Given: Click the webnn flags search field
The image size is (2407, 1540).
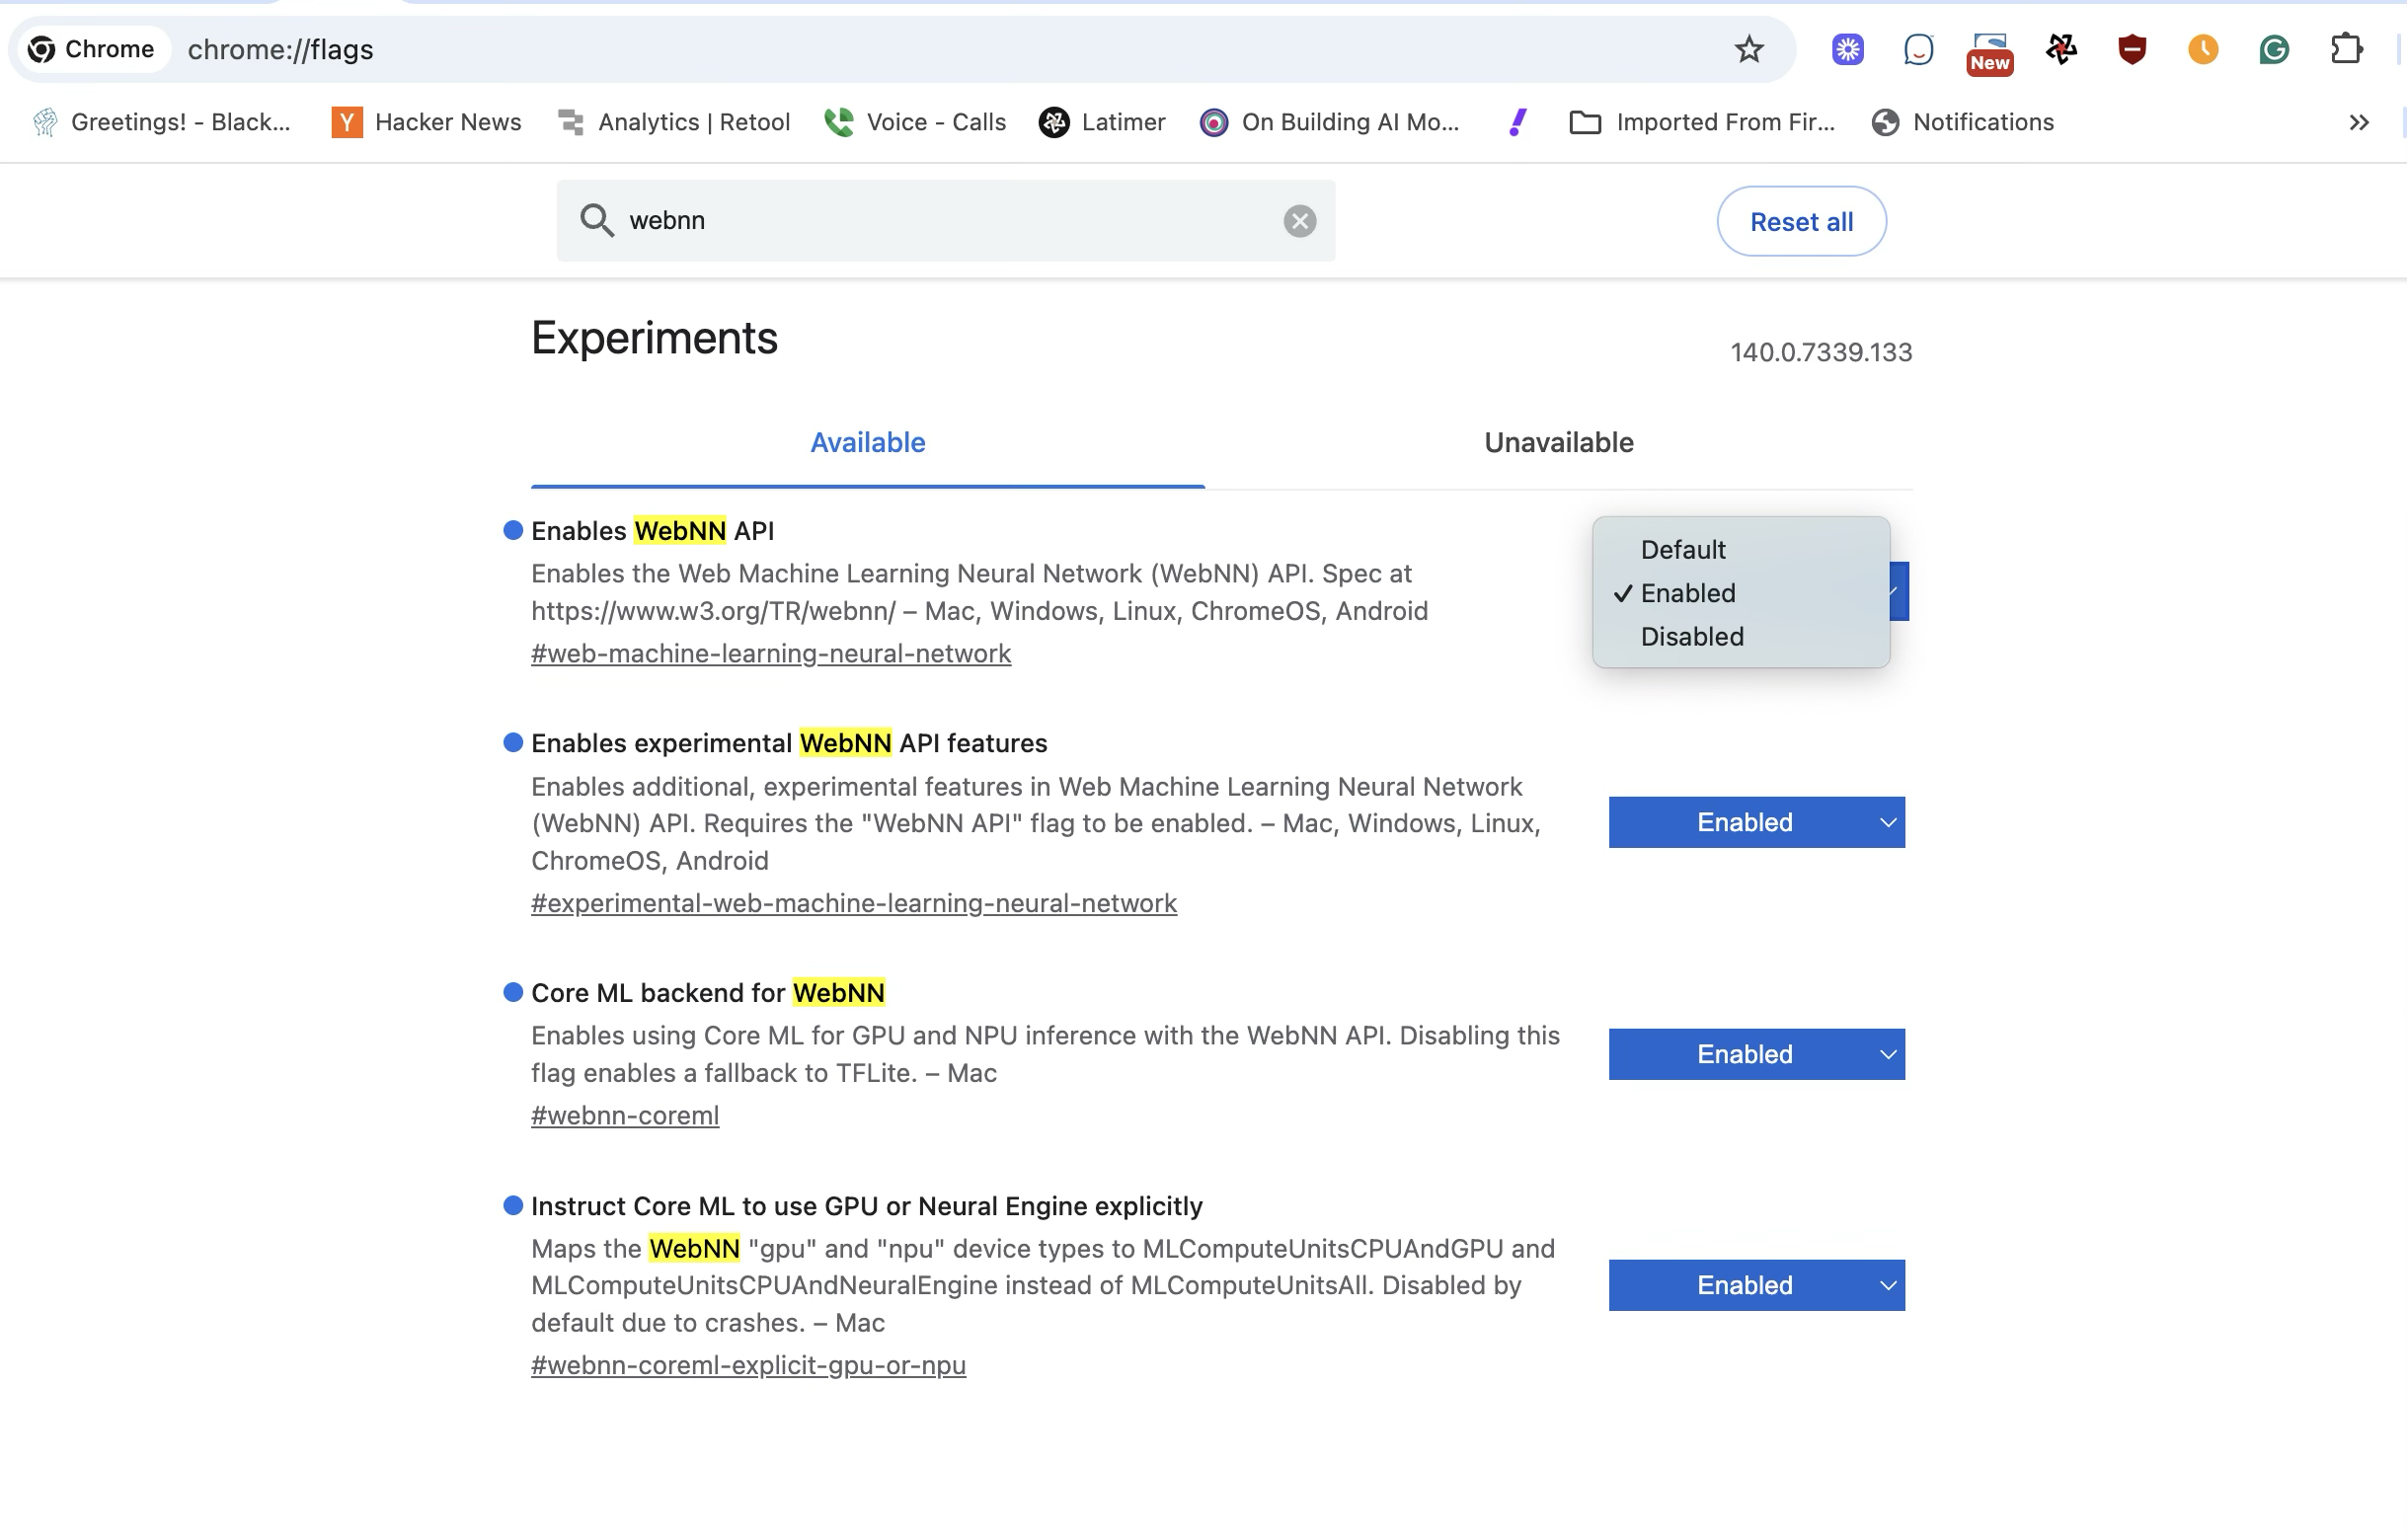Looking at the screenshot, I should point(940,220).
